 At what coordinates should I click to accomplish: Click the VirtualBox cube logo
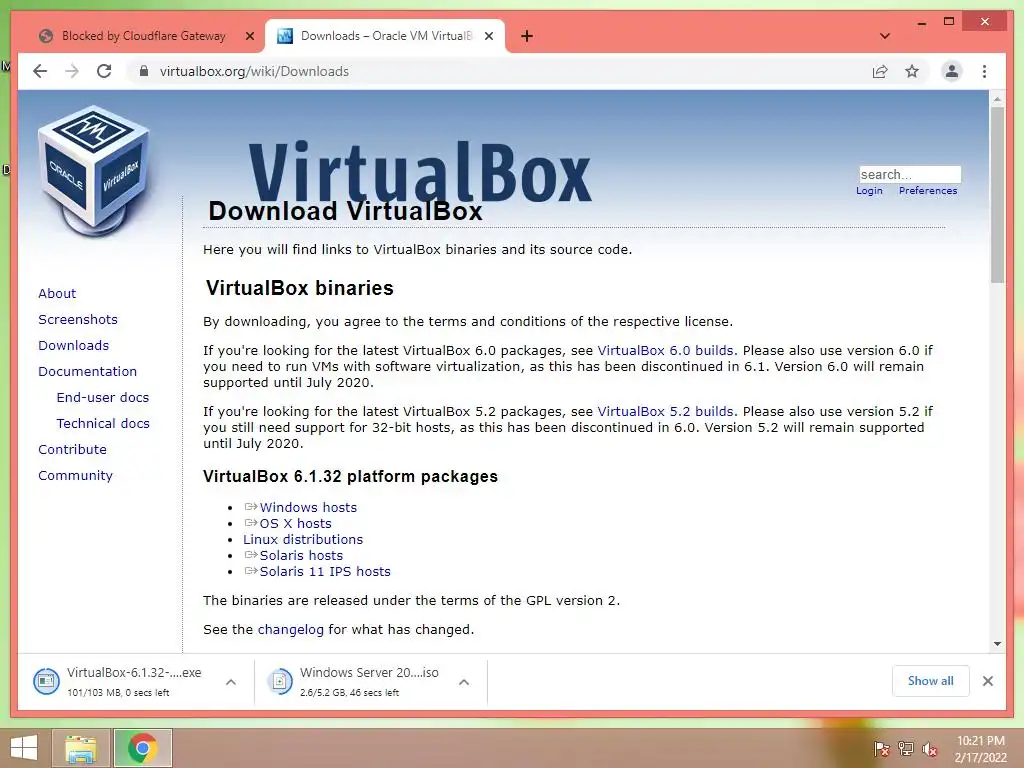[x=94, y=171]
